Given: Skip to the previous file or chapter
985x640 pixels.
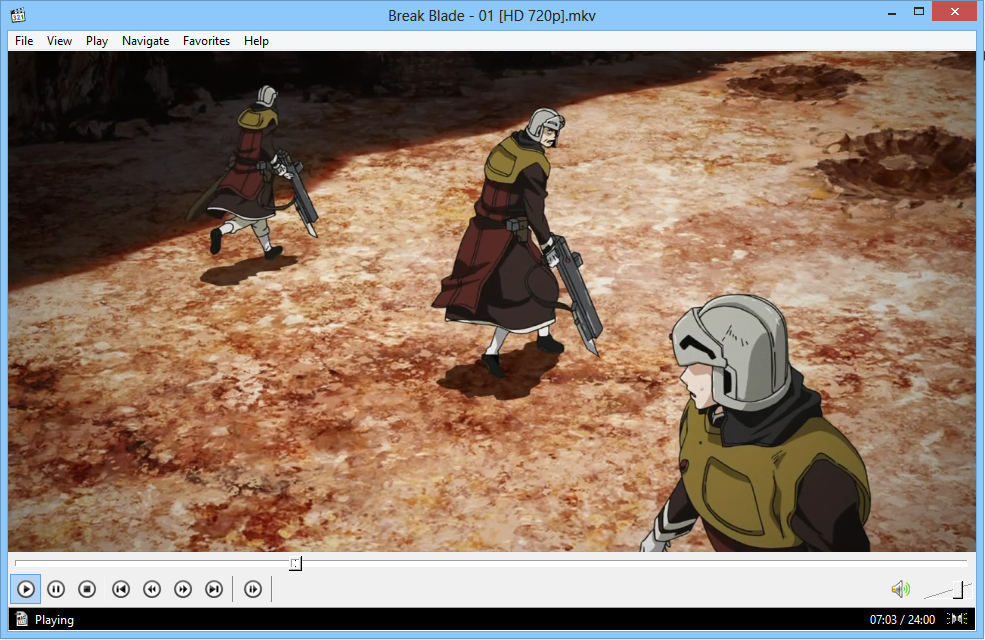Looking at the screenshot, I should coord(121,589).
